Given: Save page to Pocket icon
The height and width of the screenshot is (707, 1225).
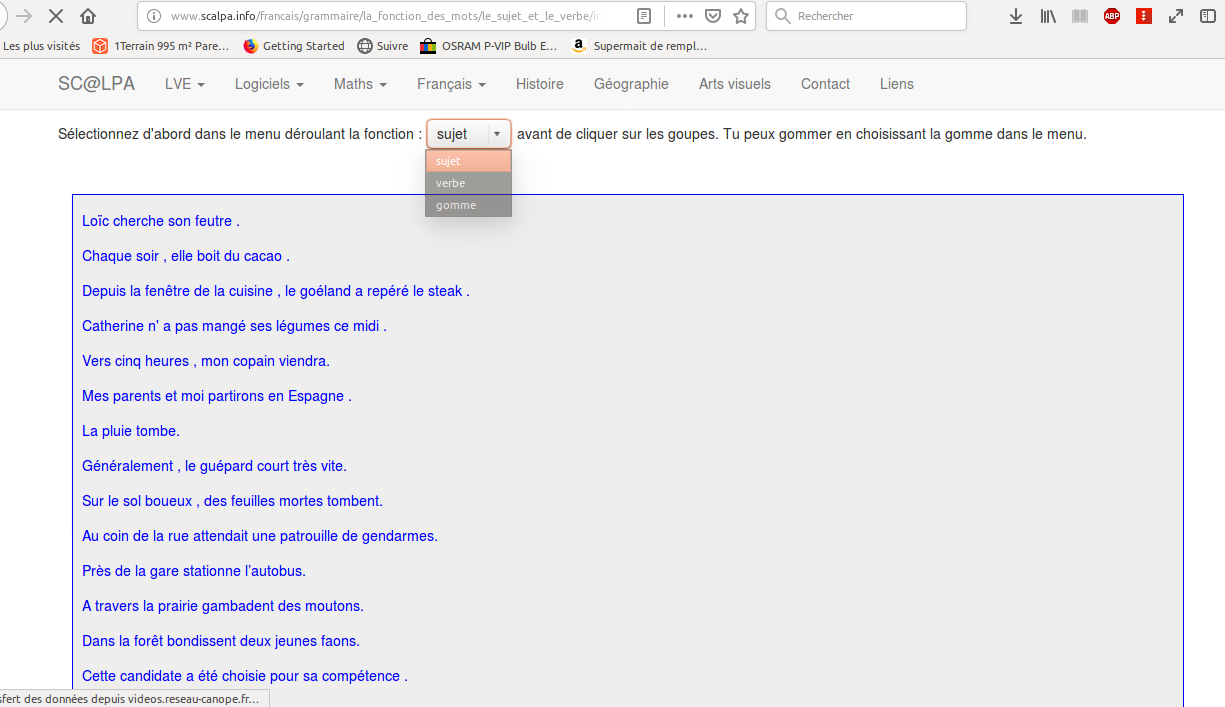Looking at the screenshot, I should (x=713, y=16).
